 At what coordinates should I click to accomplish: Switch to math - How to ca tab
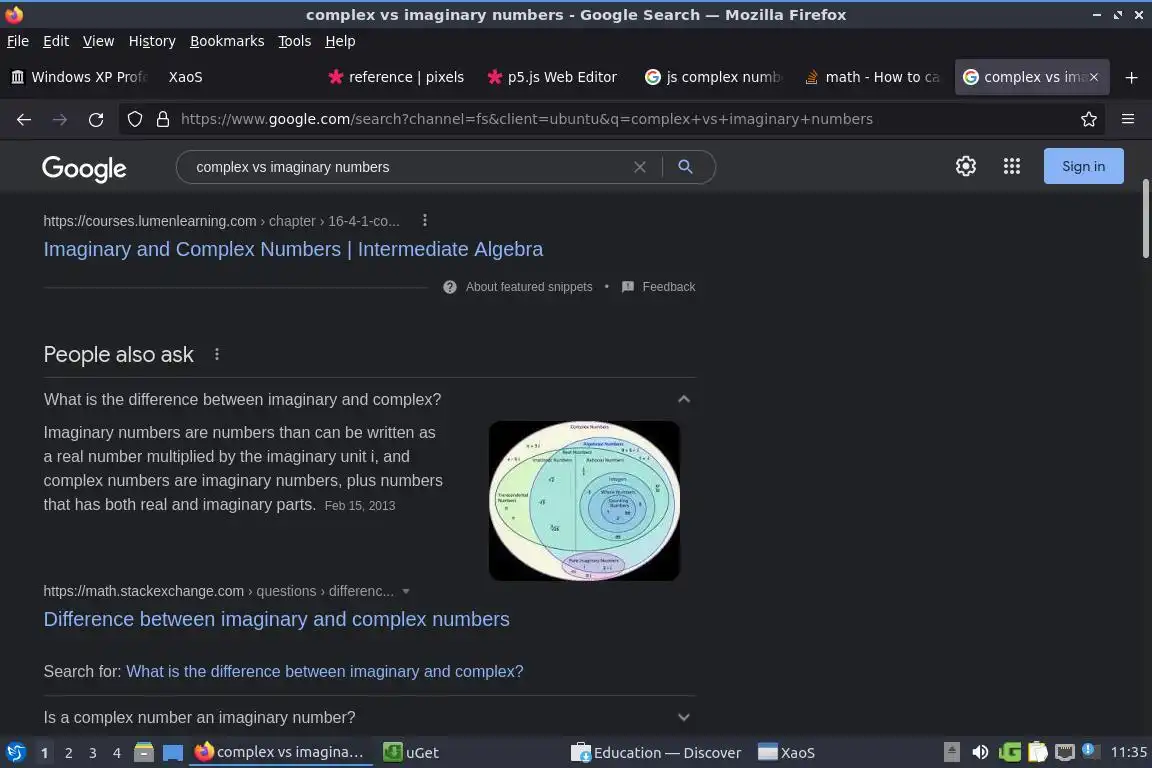(872, 77)
